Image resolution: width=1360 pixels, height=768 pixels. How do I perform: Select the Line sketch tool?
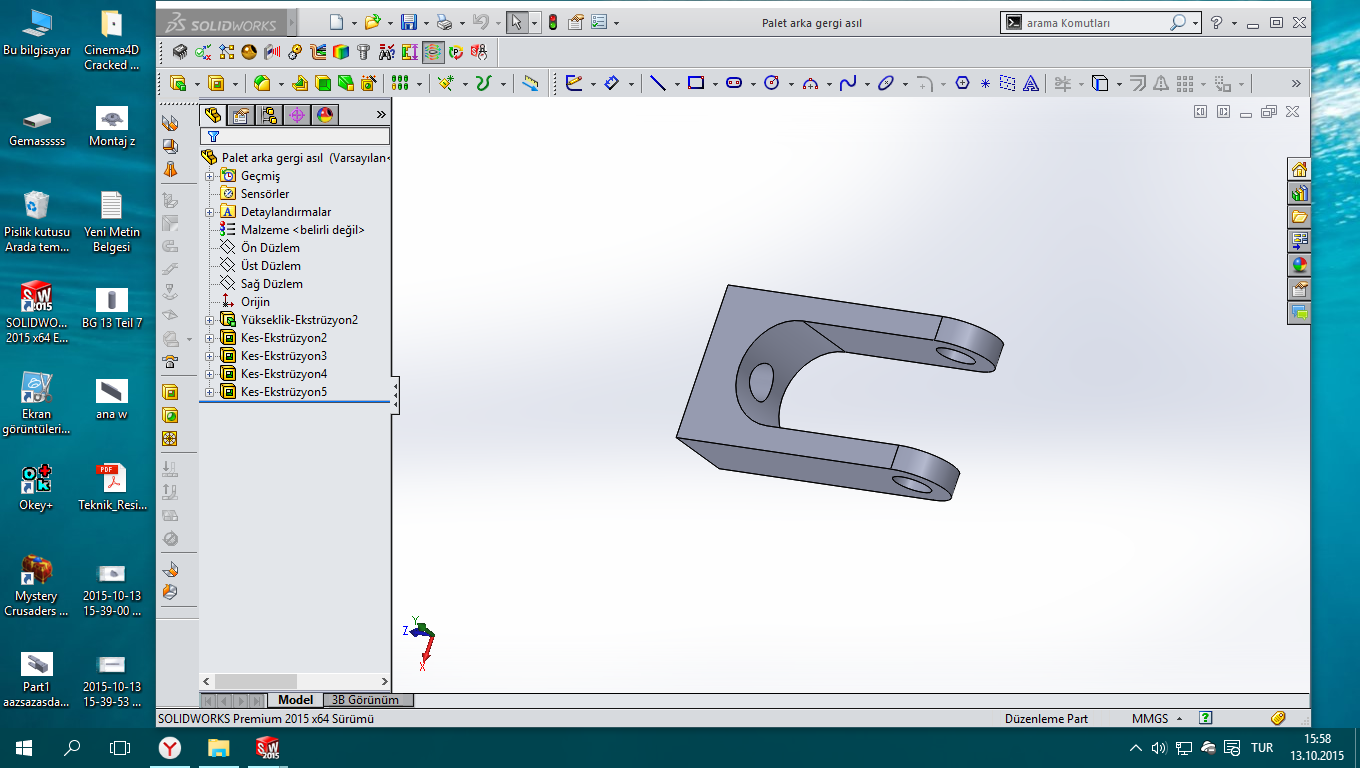pyautogui.click(x=658, y=84)
